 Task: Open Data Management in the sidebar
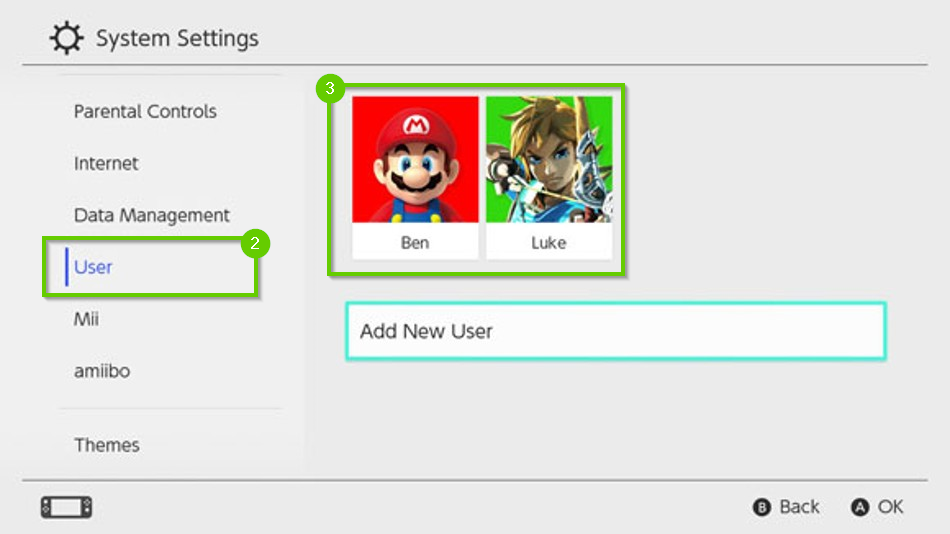point(152,215)
